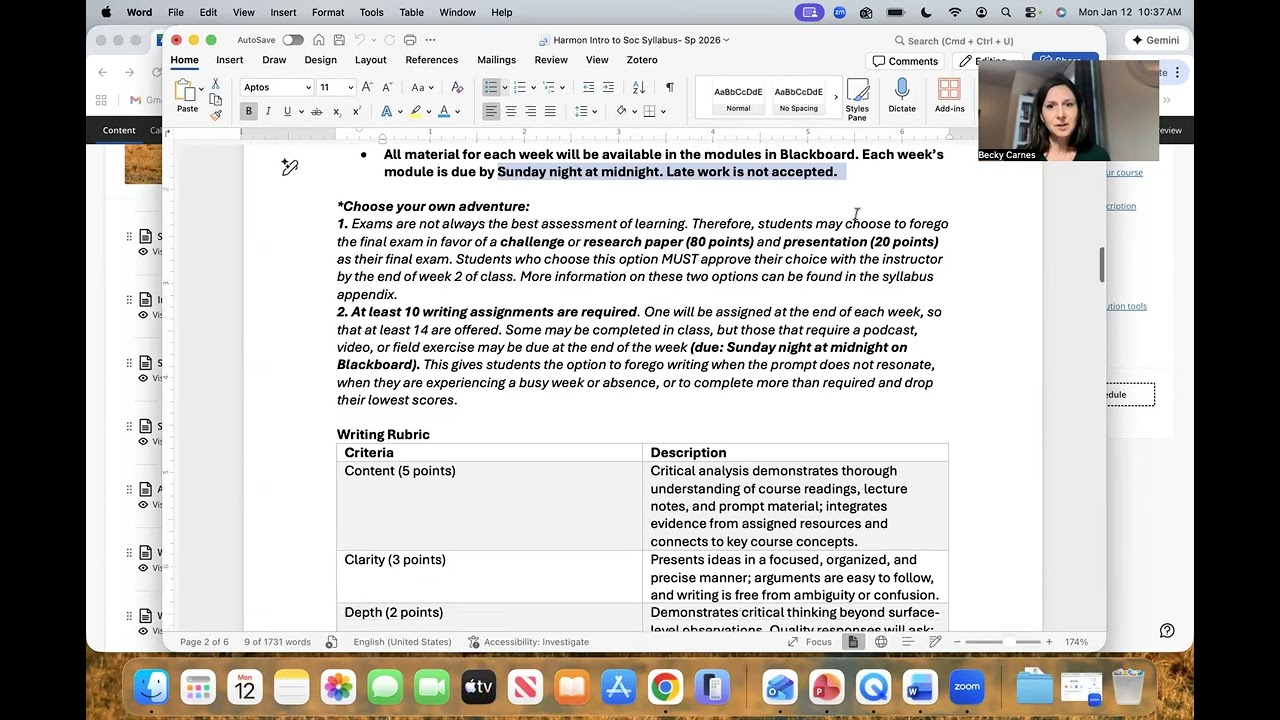Open document title dropdown chevron
The width and height of the screenshot is (1280, 720).
pos(726,40)
